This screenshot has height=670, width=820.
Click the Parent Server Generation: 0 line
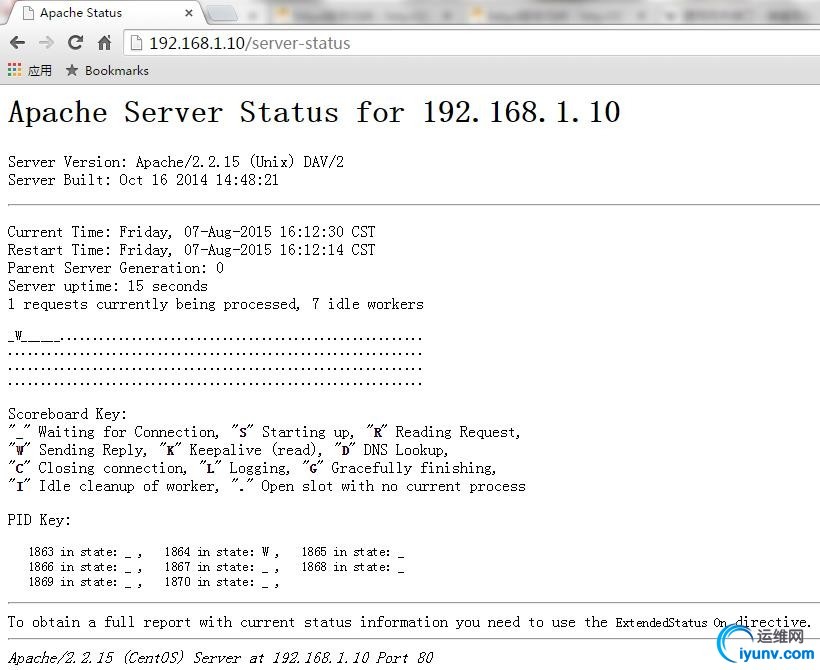[x=116, y=268]
